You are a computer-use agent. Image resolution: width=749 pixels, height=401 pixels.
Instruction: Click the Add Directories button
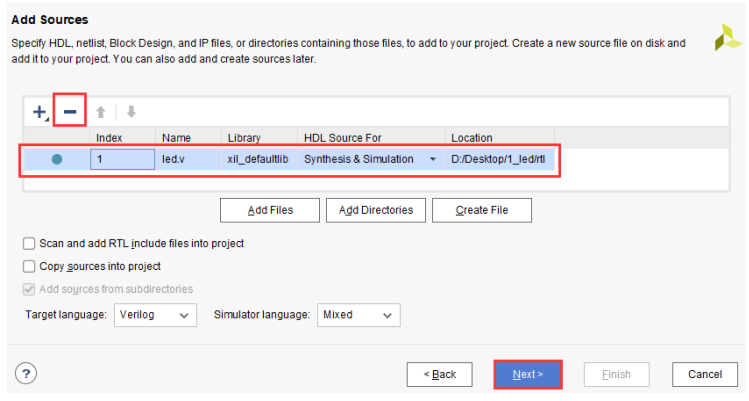point(376,210)
